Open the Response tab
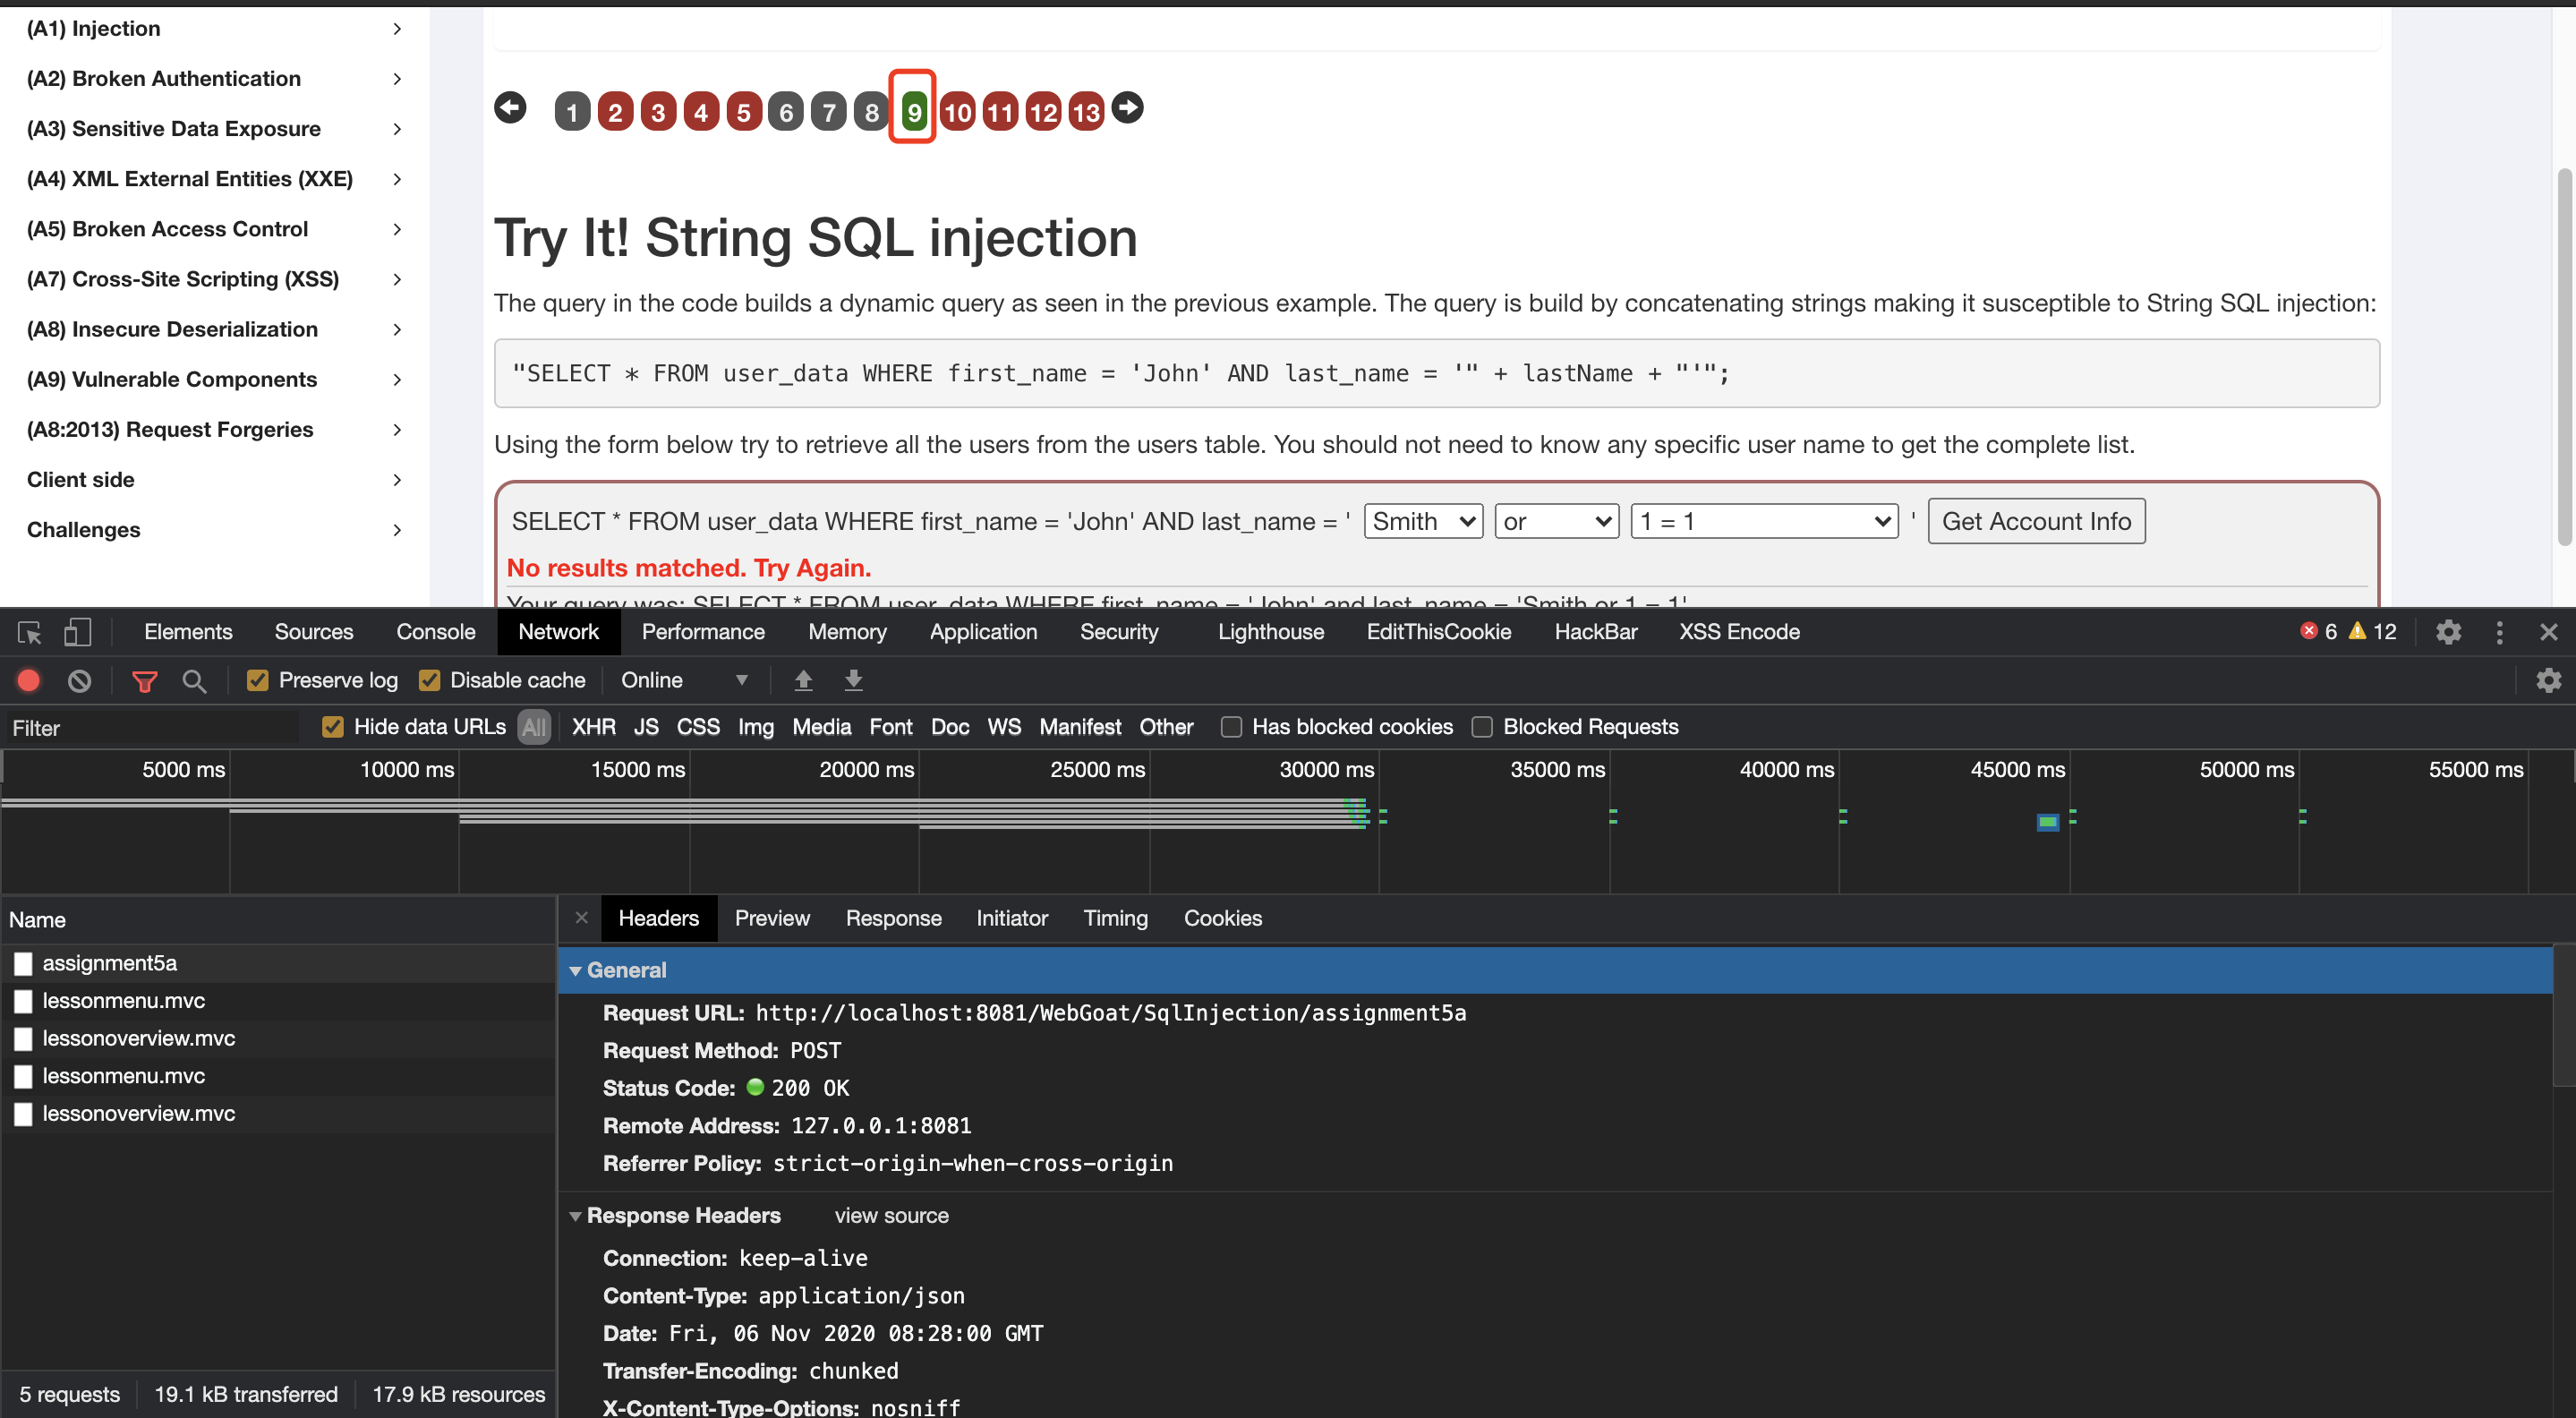The width and height of the screenshot is (2576, 1418). [x=893, y=918]
